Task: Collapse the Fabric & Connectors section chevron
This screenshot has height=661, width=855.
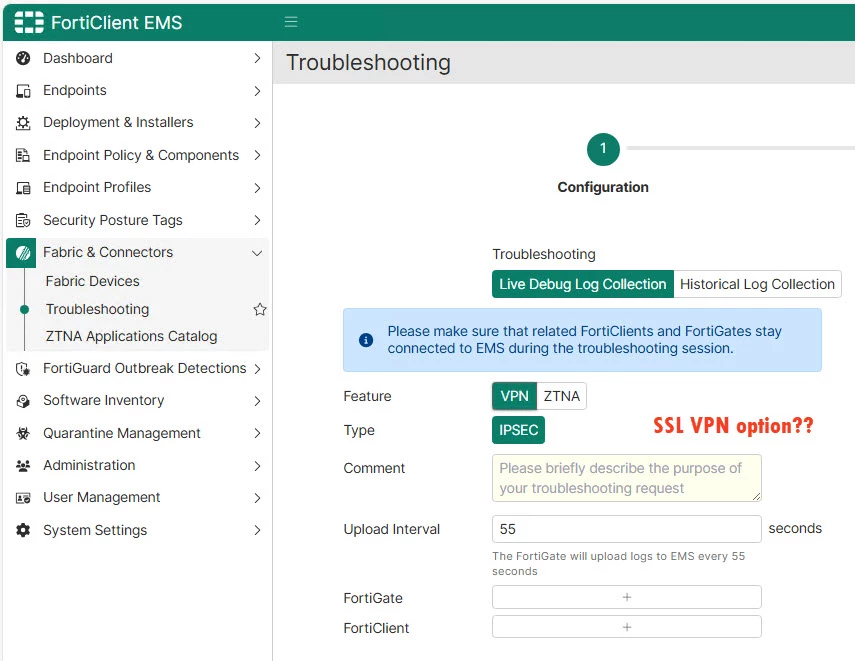Action: [257, 253]
